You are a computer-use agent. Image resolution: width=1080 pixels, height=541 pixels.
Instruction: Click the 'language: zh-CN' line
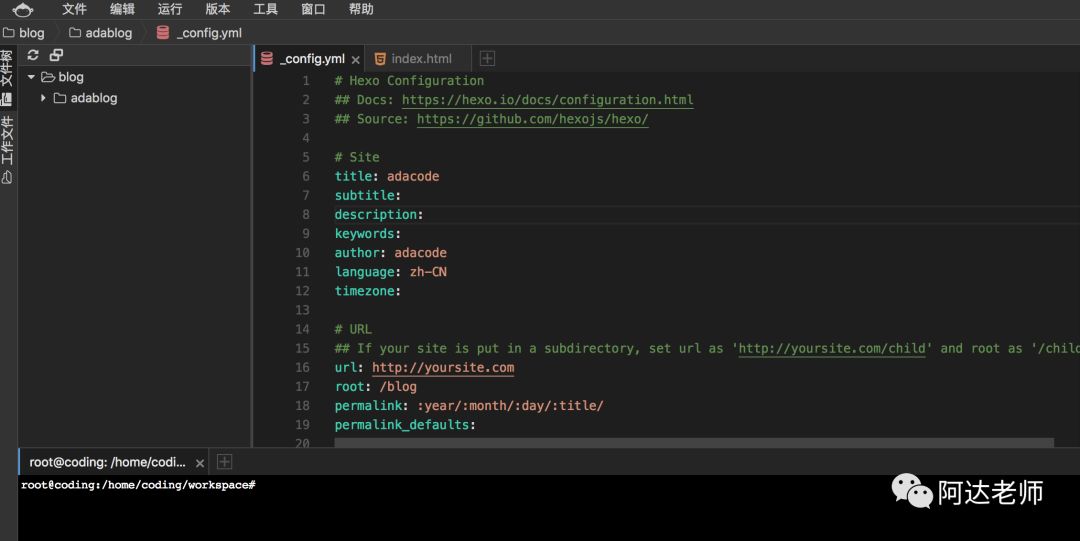pyautogui.click(x=391, y=272)
